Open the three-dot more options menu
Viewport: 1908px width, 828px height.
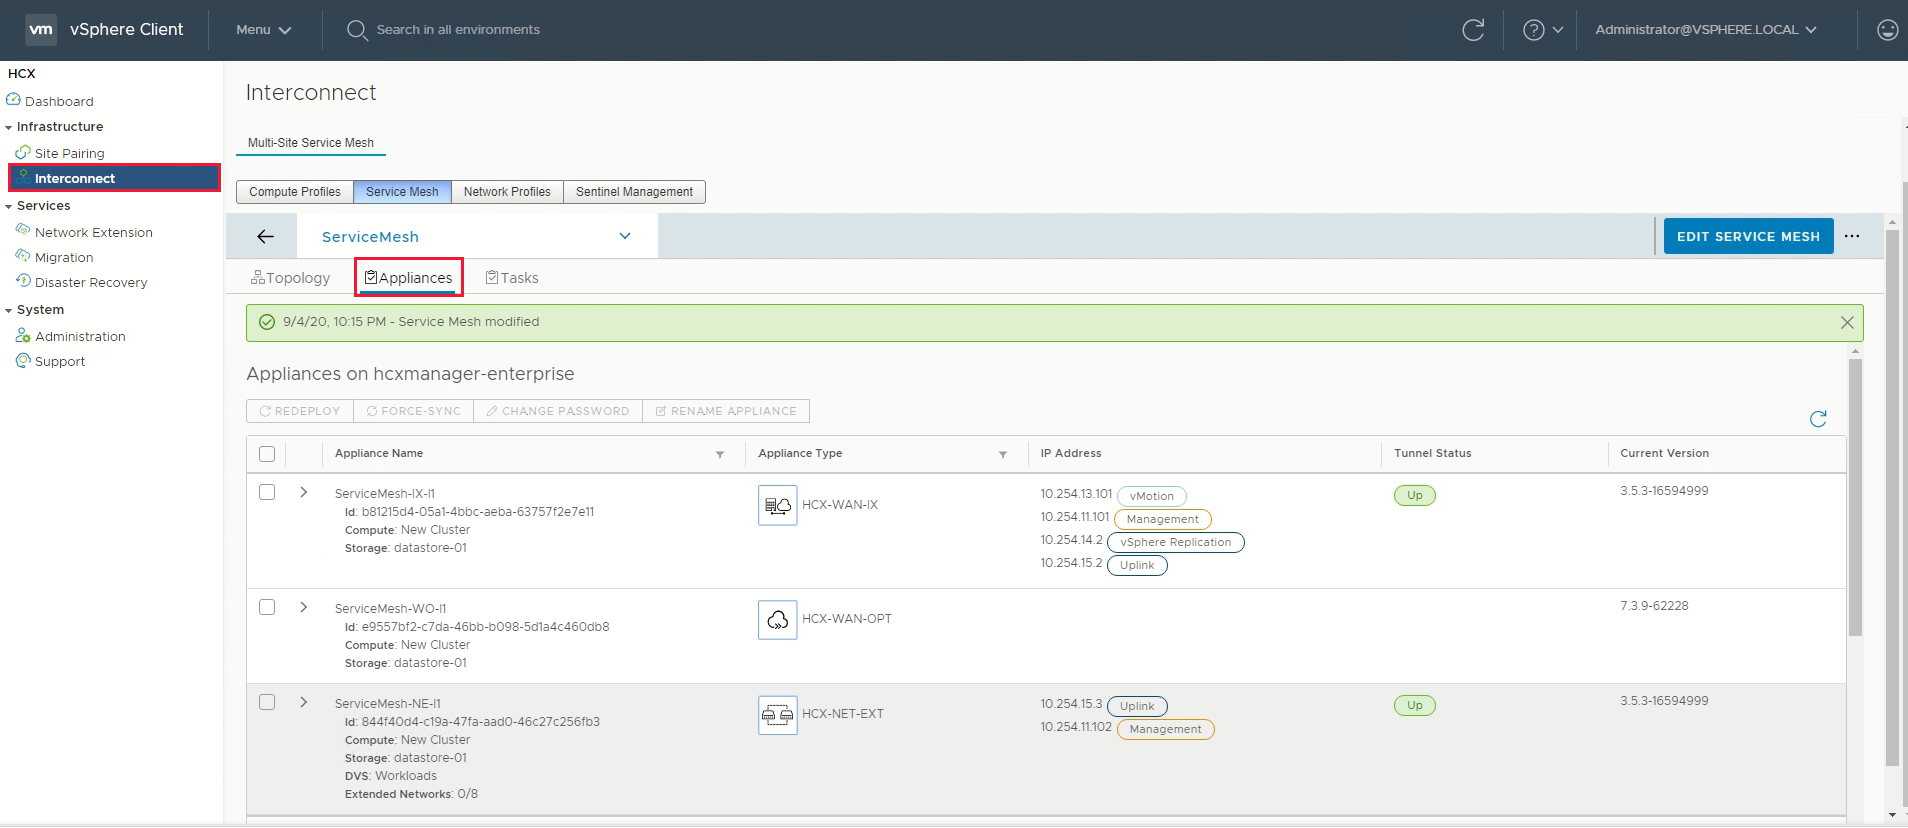click(x=1852, y=237)
